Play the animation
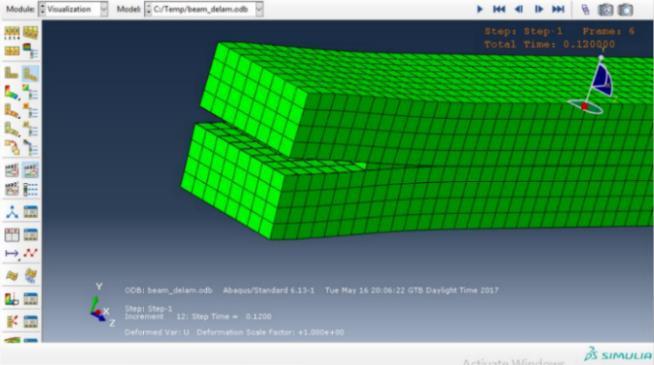654x365 pixels. [480, 9]
